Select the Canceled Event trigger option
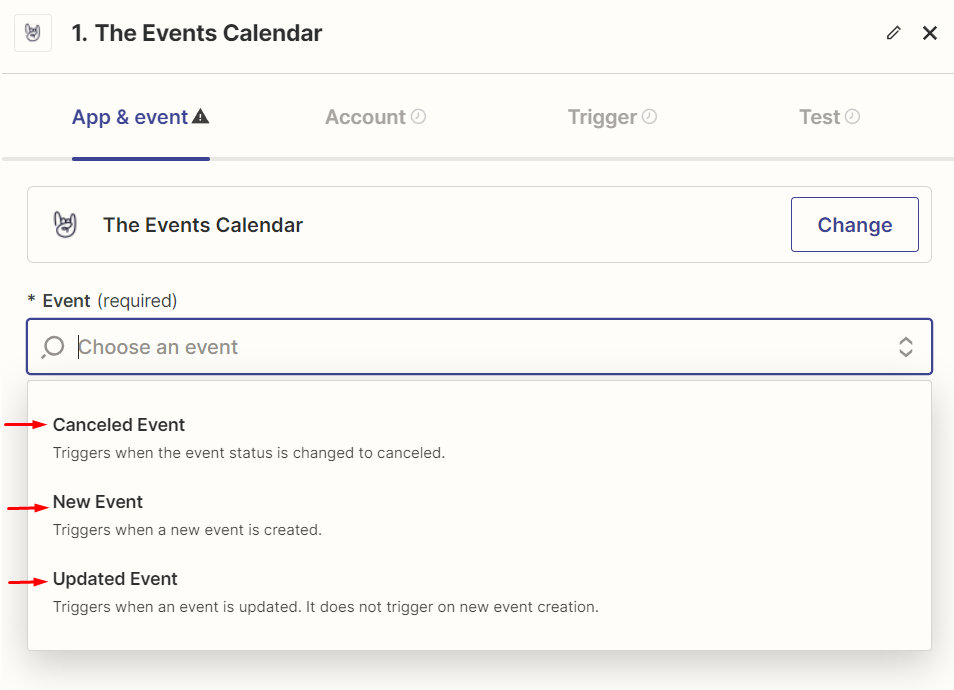 click(119, 424)
